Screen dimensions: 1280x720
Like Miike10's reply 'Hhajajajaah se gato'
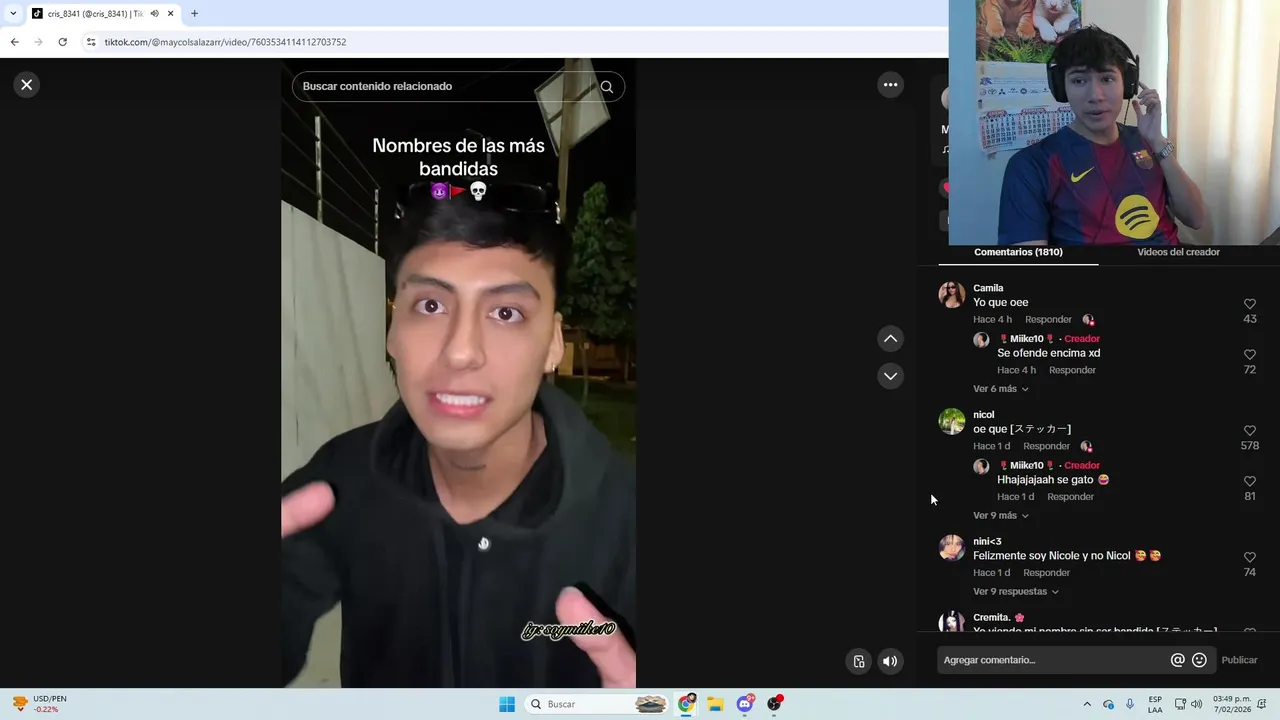coord(1249,482)
